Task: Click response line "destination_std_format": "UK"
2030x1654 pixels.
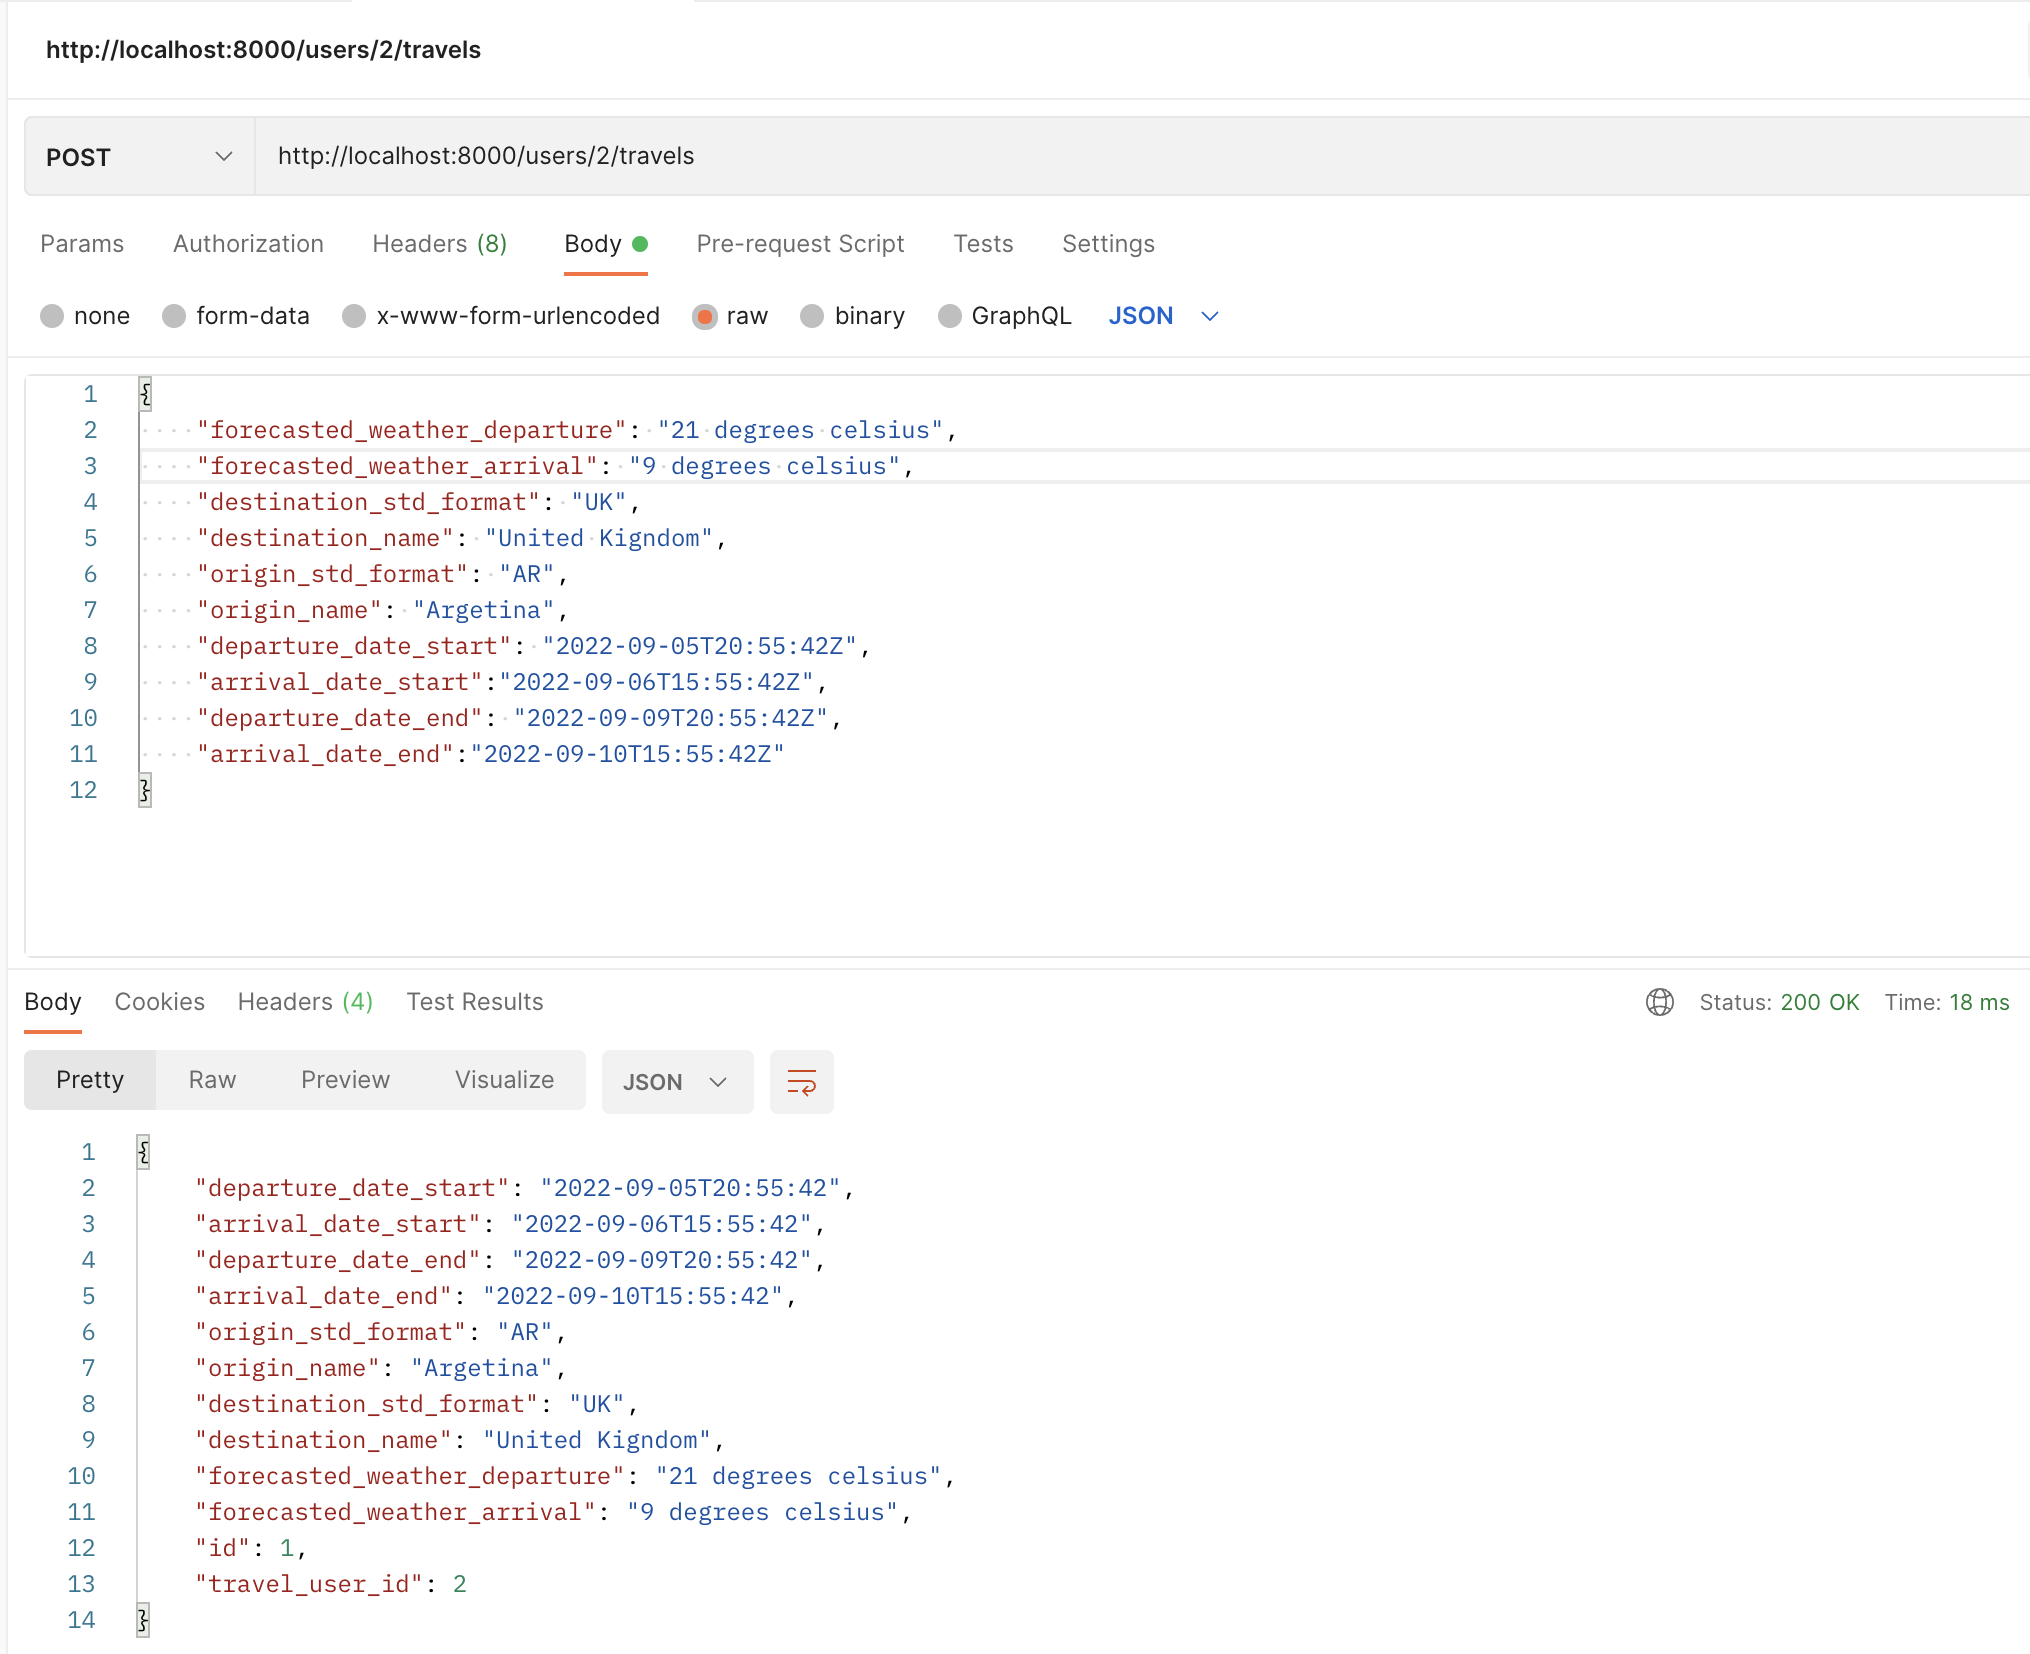Action: pos(416,1404)
